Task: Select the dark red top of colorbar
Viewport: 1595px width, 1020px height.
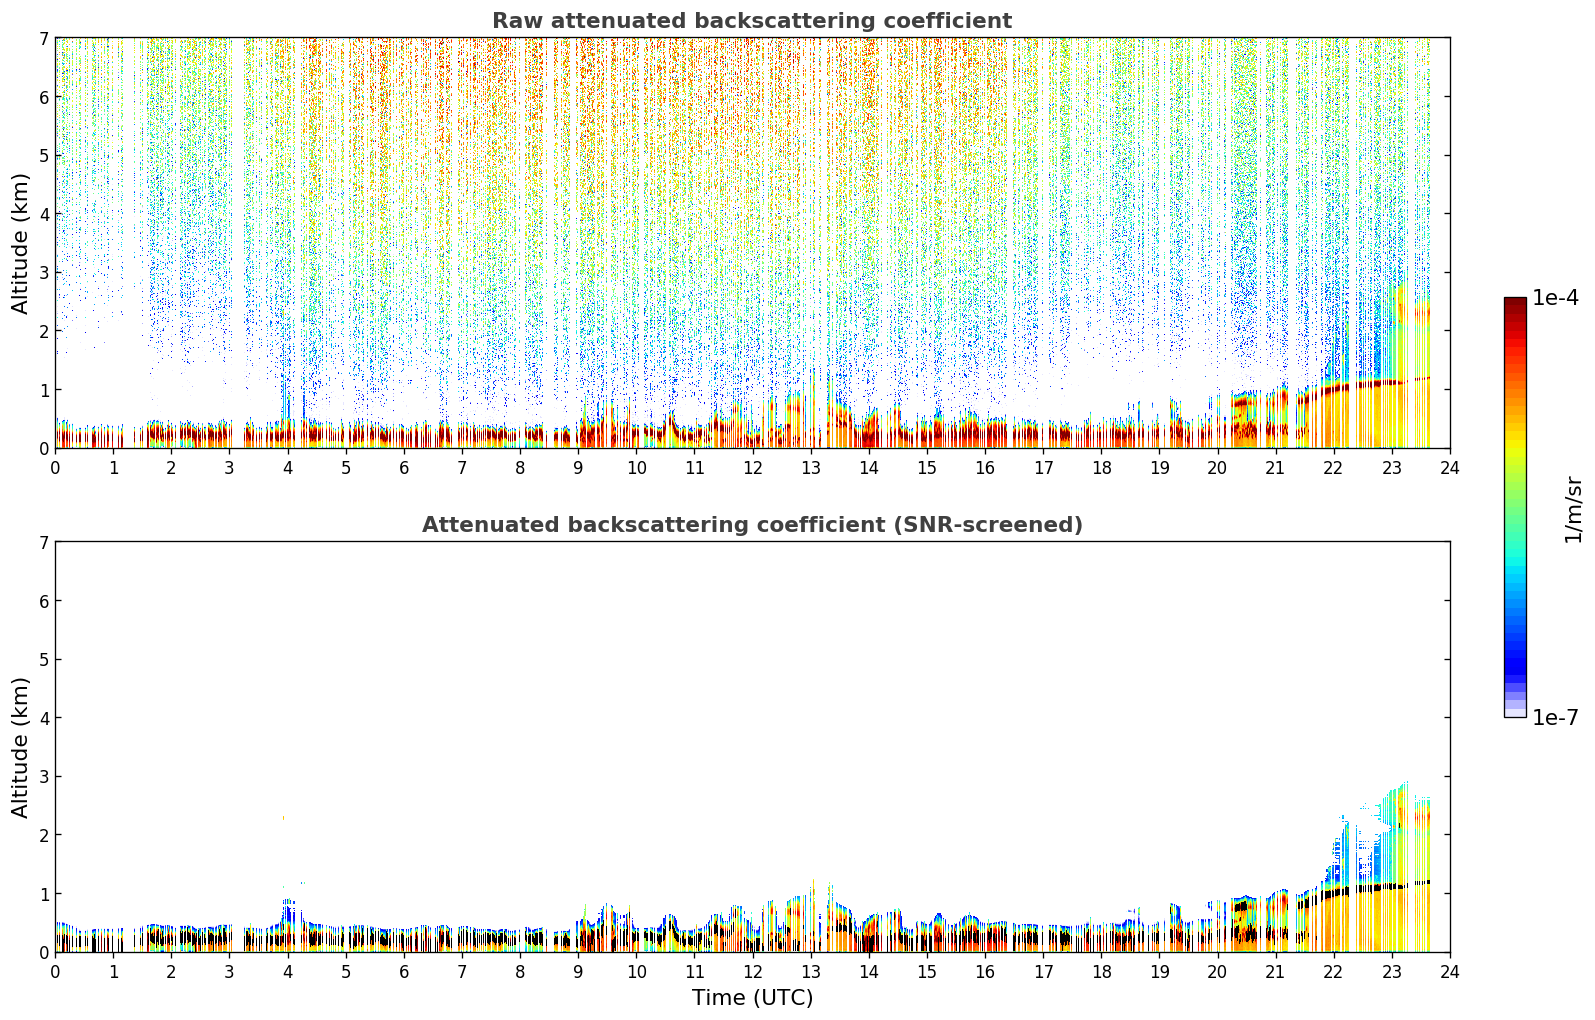Action: tap(1515, 308)
